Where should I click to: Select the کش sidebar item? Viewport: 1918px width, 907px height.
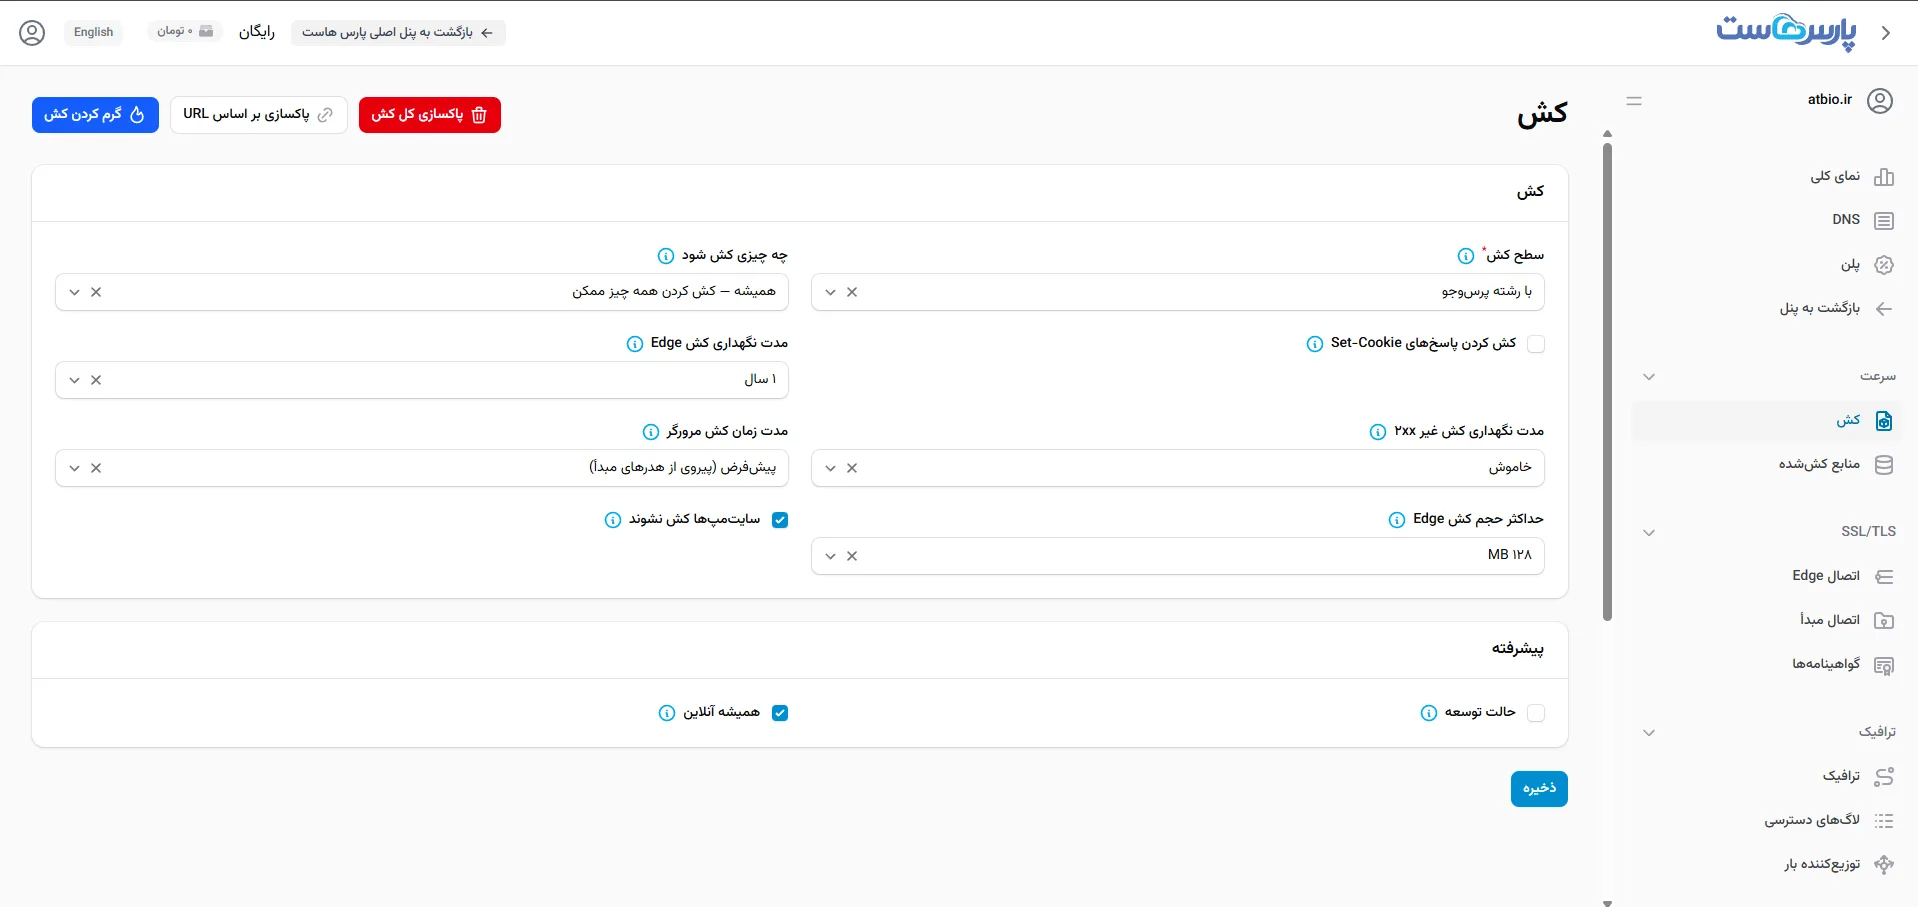pos(1767,421)
